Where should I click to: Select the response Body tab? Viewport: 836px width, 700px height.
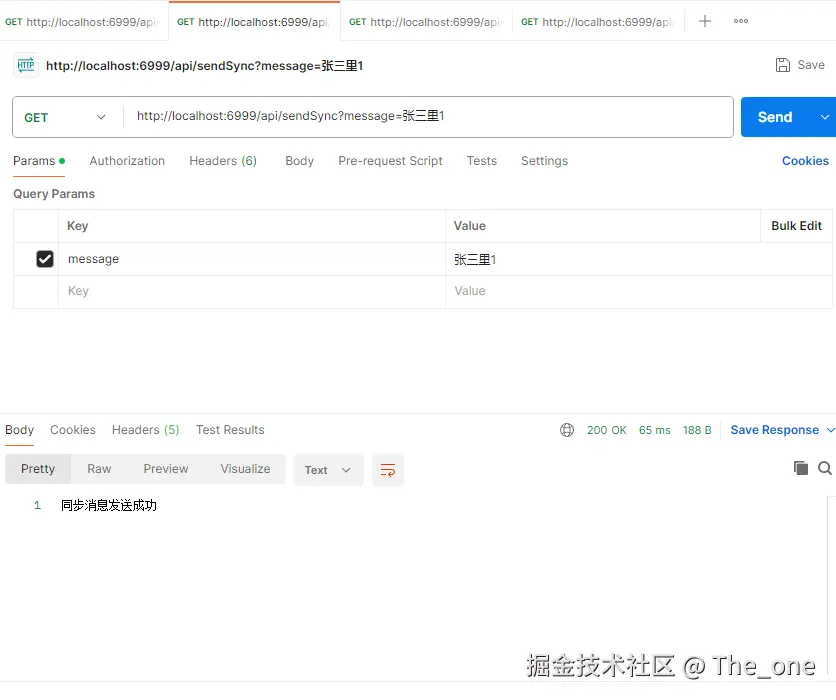tap(19, 430)
